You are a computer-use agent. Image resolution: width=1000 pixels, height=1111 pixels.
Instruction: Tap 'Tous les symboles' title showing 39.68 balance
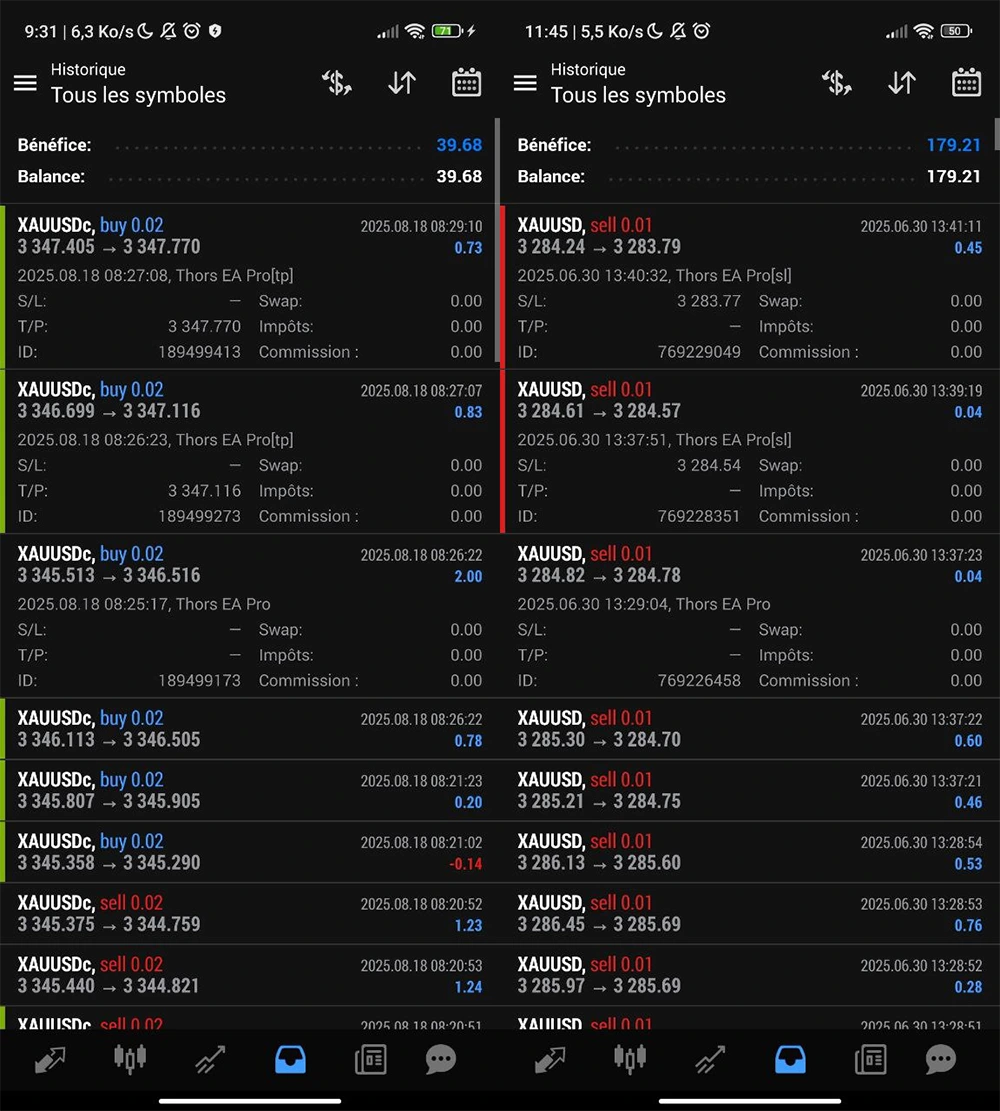coord(138,95)
